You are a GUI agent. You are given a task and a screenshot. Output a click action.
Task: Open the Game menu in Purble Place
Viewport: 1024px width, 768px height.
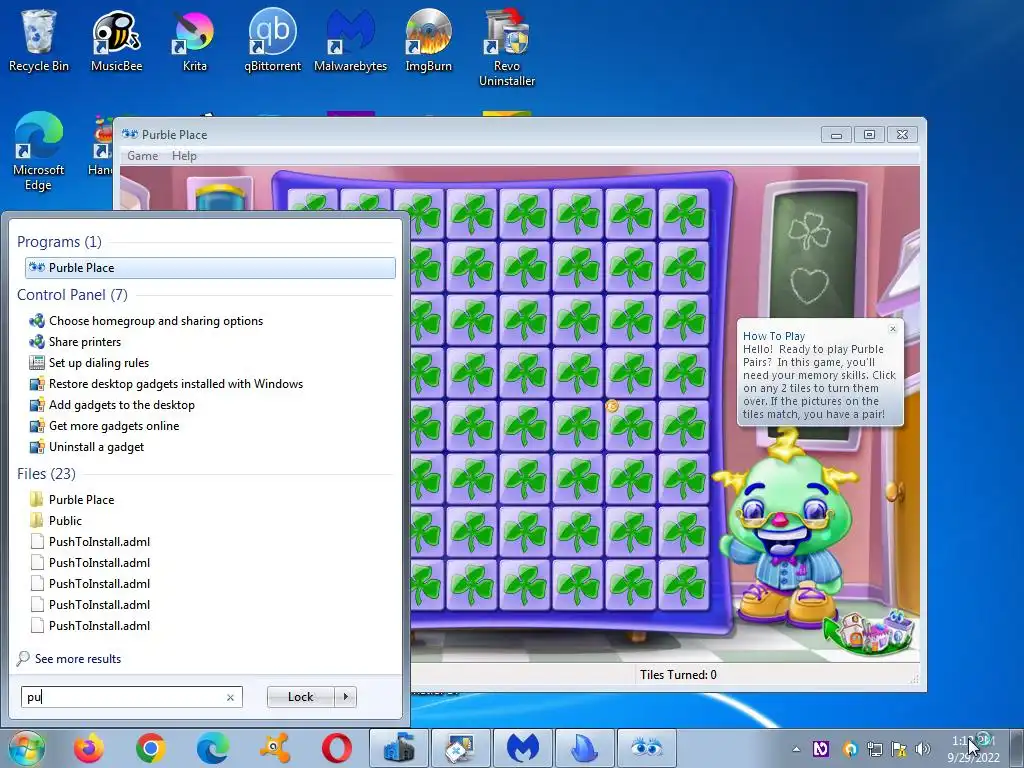coord(142,155)
